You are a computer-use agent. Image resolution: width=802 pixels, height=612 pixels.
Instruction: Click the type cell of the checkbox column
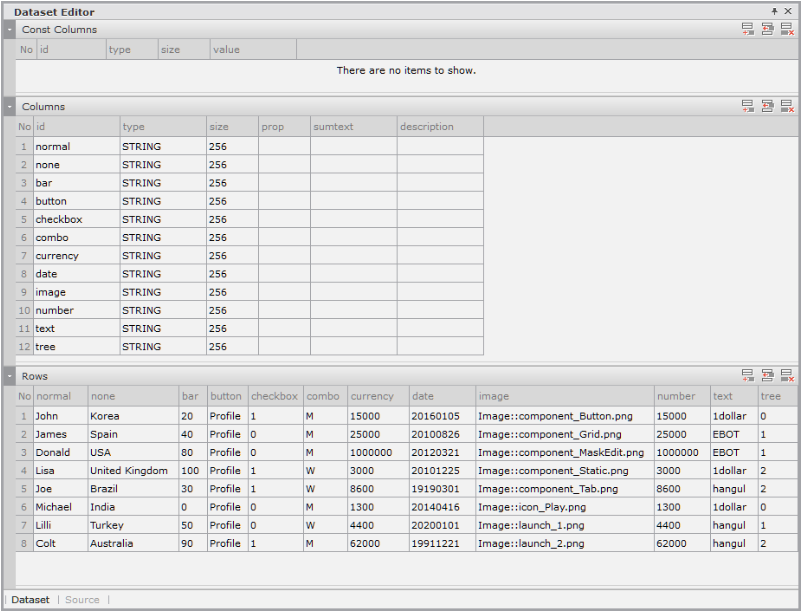(162, 219)
